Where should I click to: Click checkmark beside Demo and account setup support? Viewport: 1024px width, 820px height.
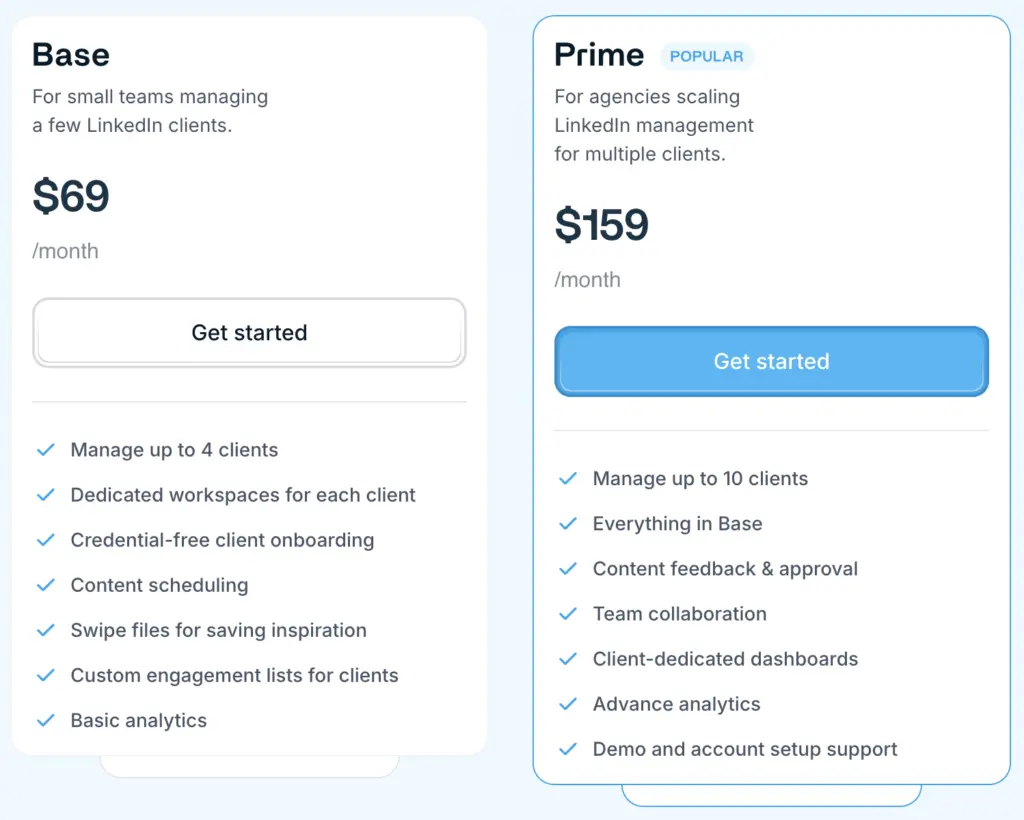pos(568,749)
